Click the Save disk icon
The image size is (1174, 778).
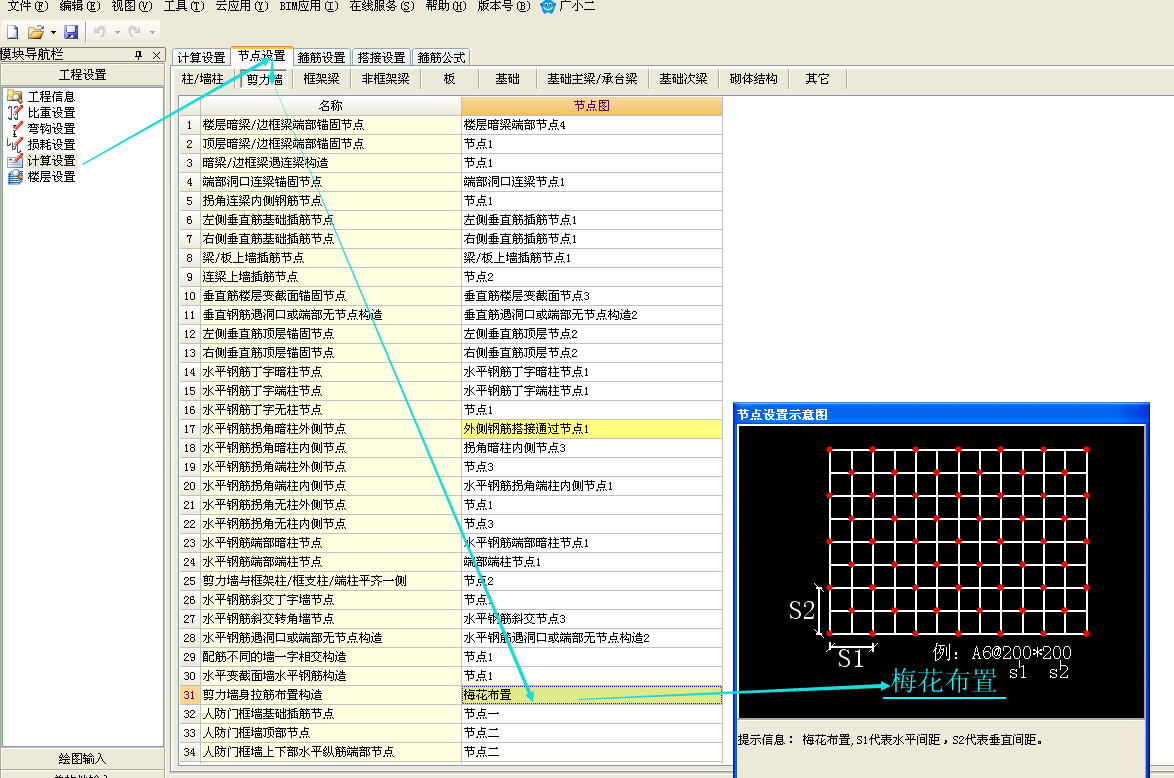tap(71, 32)
